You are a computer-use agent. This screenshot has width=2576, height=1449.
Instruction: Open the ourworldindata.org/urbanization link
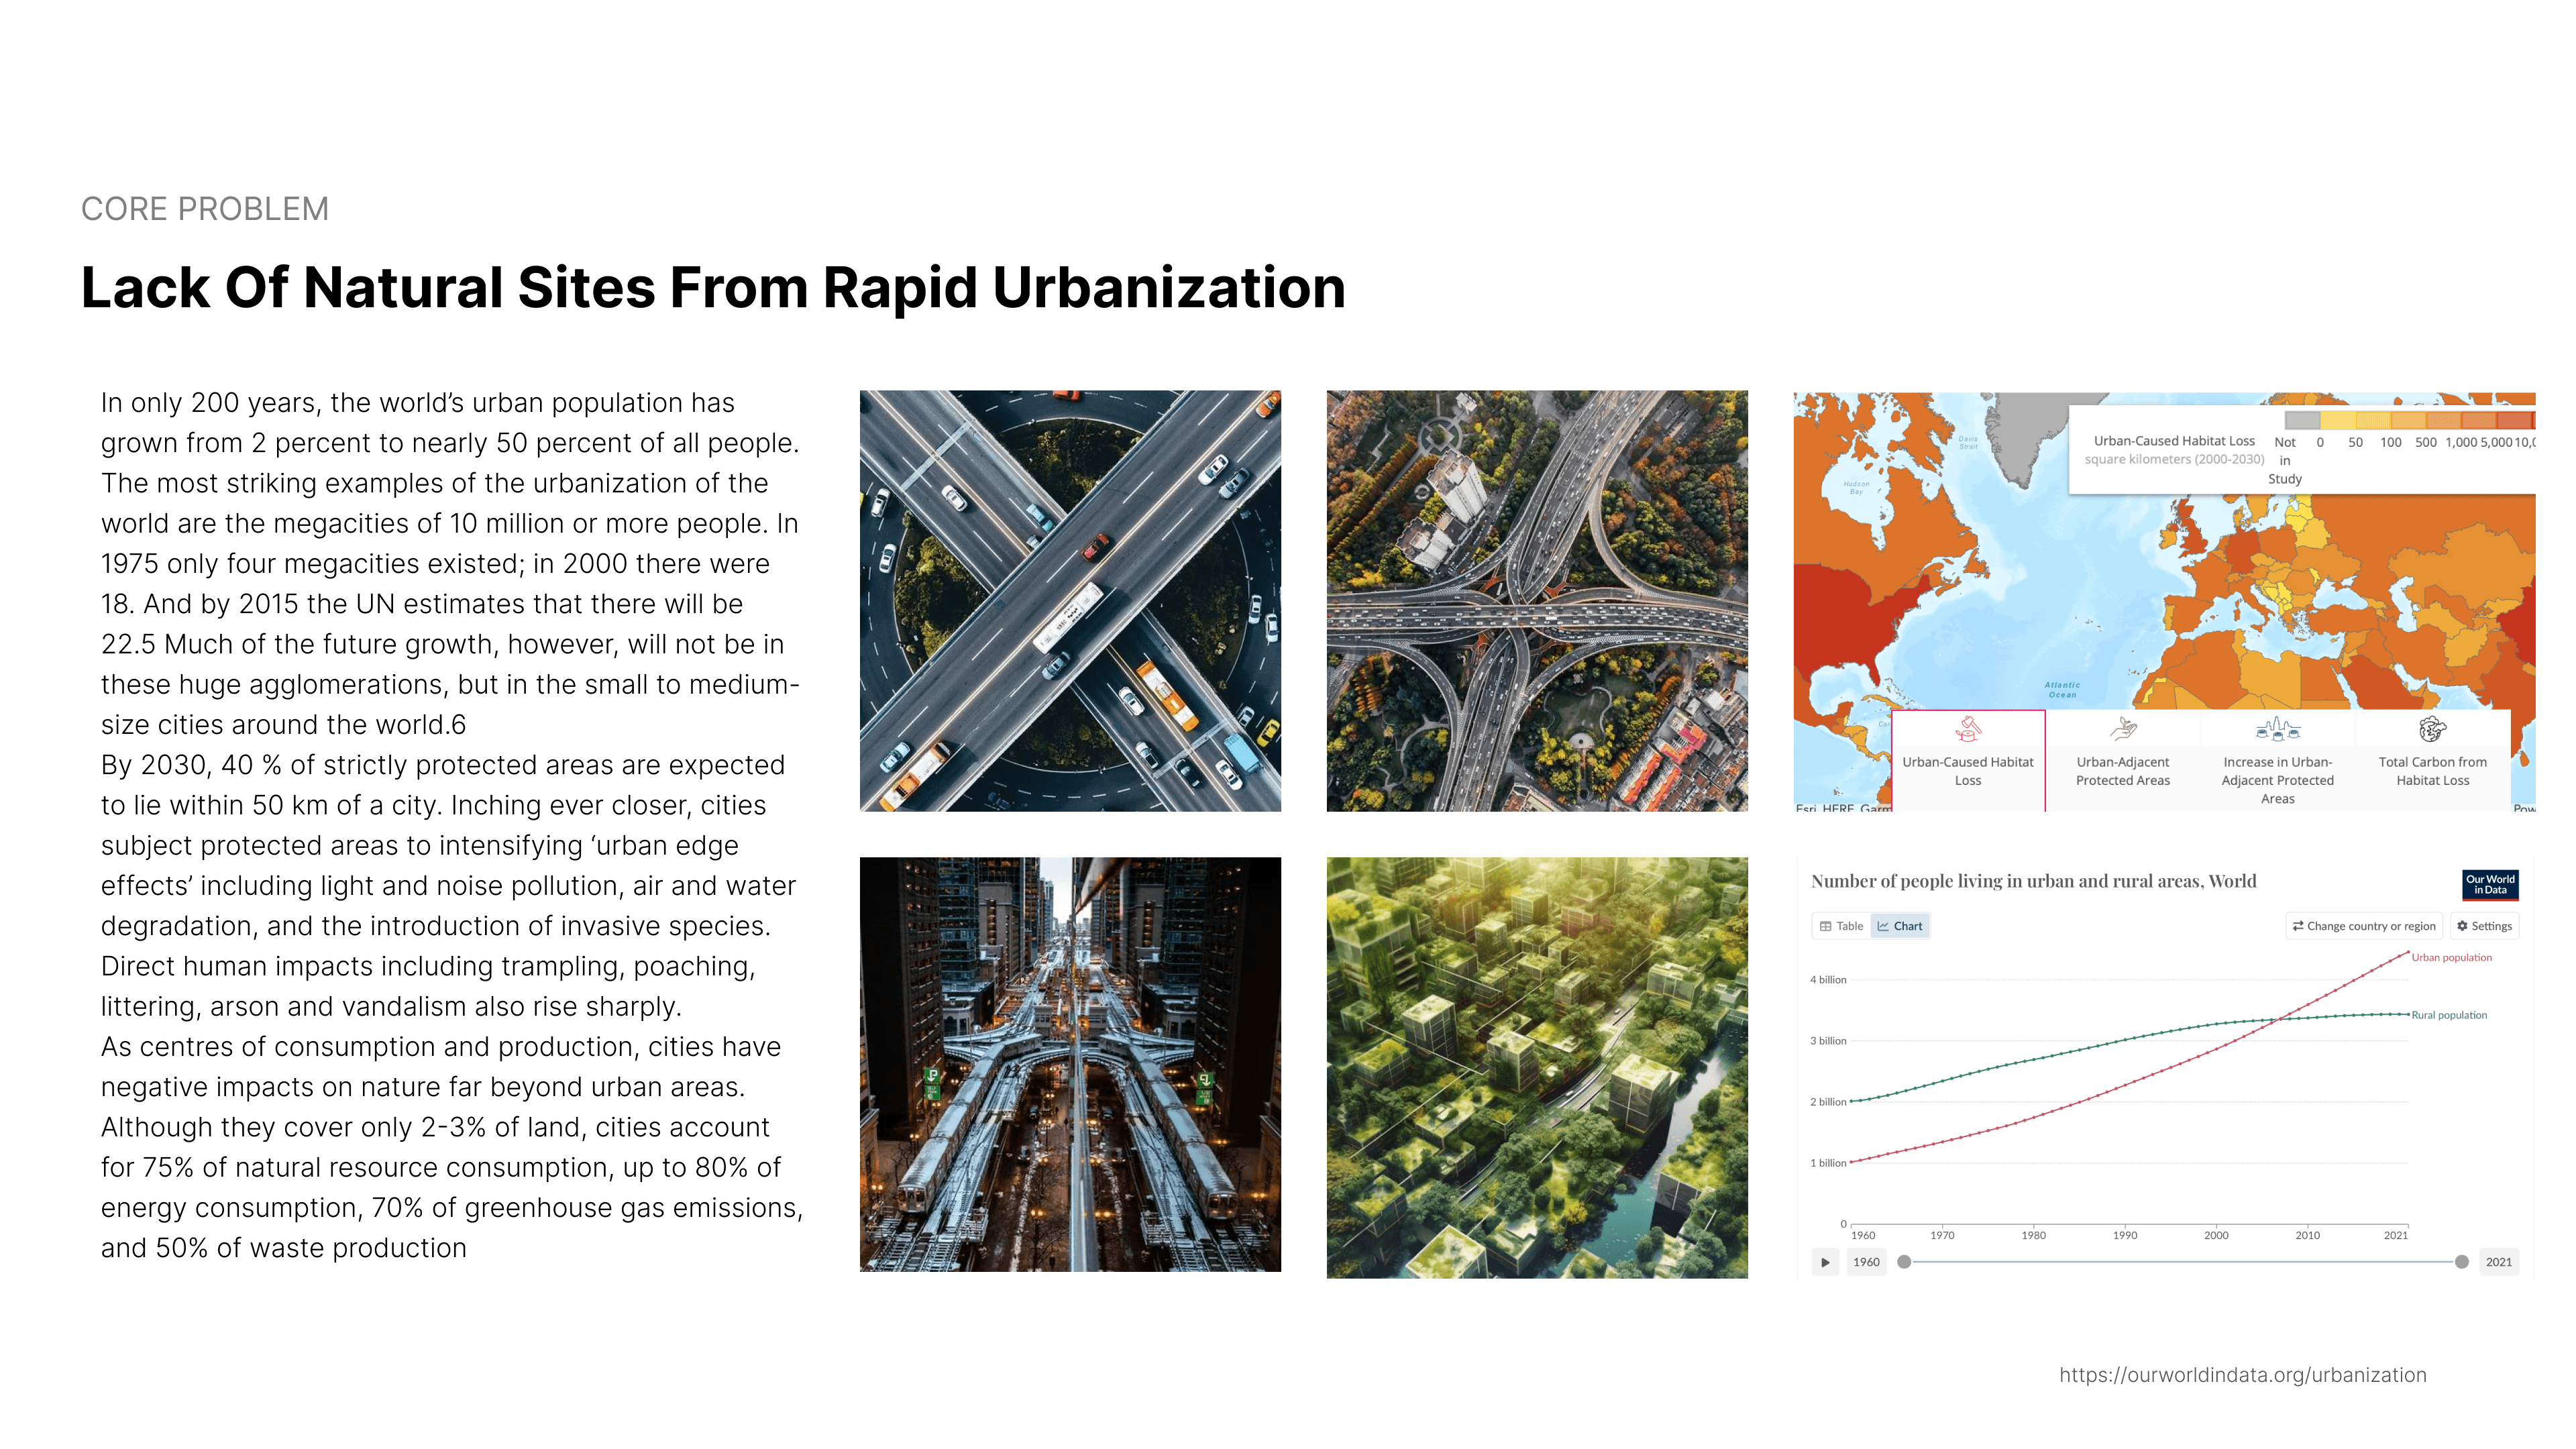tap(2242, 1375)
